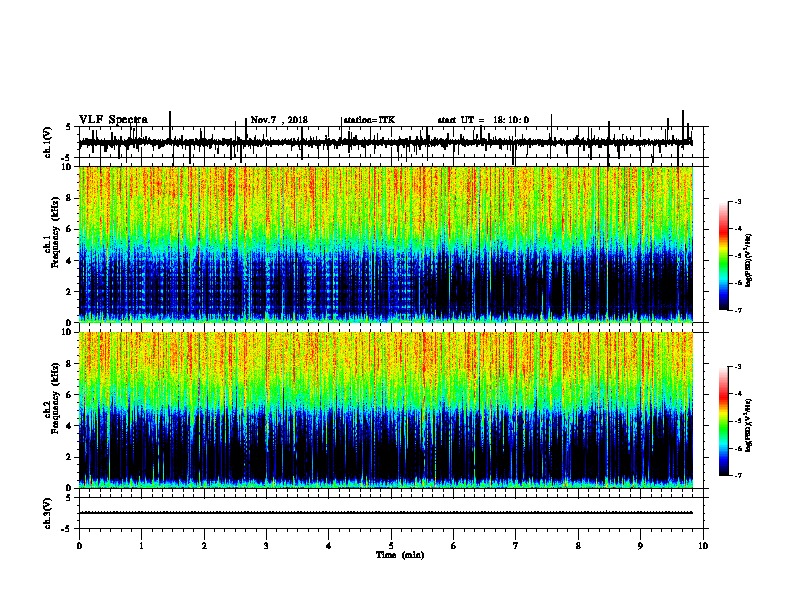Click the "8" kHz tick on ch.1 frequency axis

[x=69, y=198]
